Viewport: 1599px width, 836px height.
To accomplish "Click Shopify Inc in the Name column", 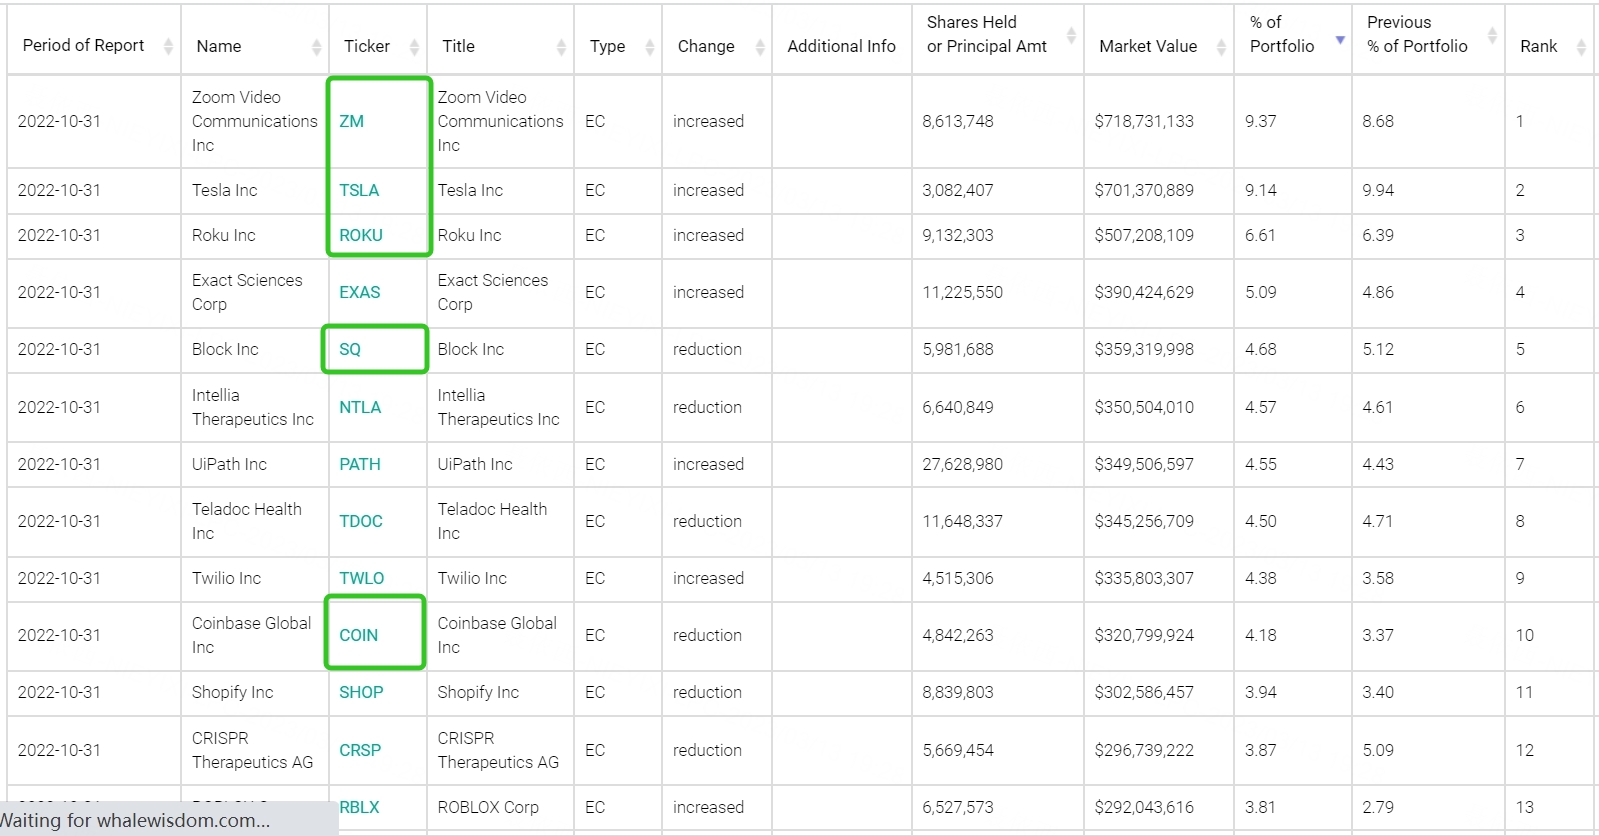I will [233, 692].
